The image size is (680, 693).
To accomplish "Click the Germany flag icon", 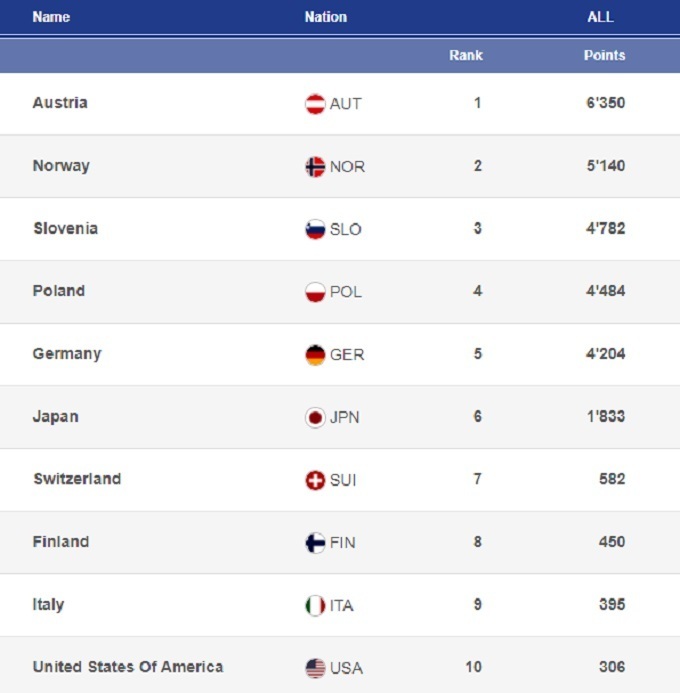I will coord(315,355).
